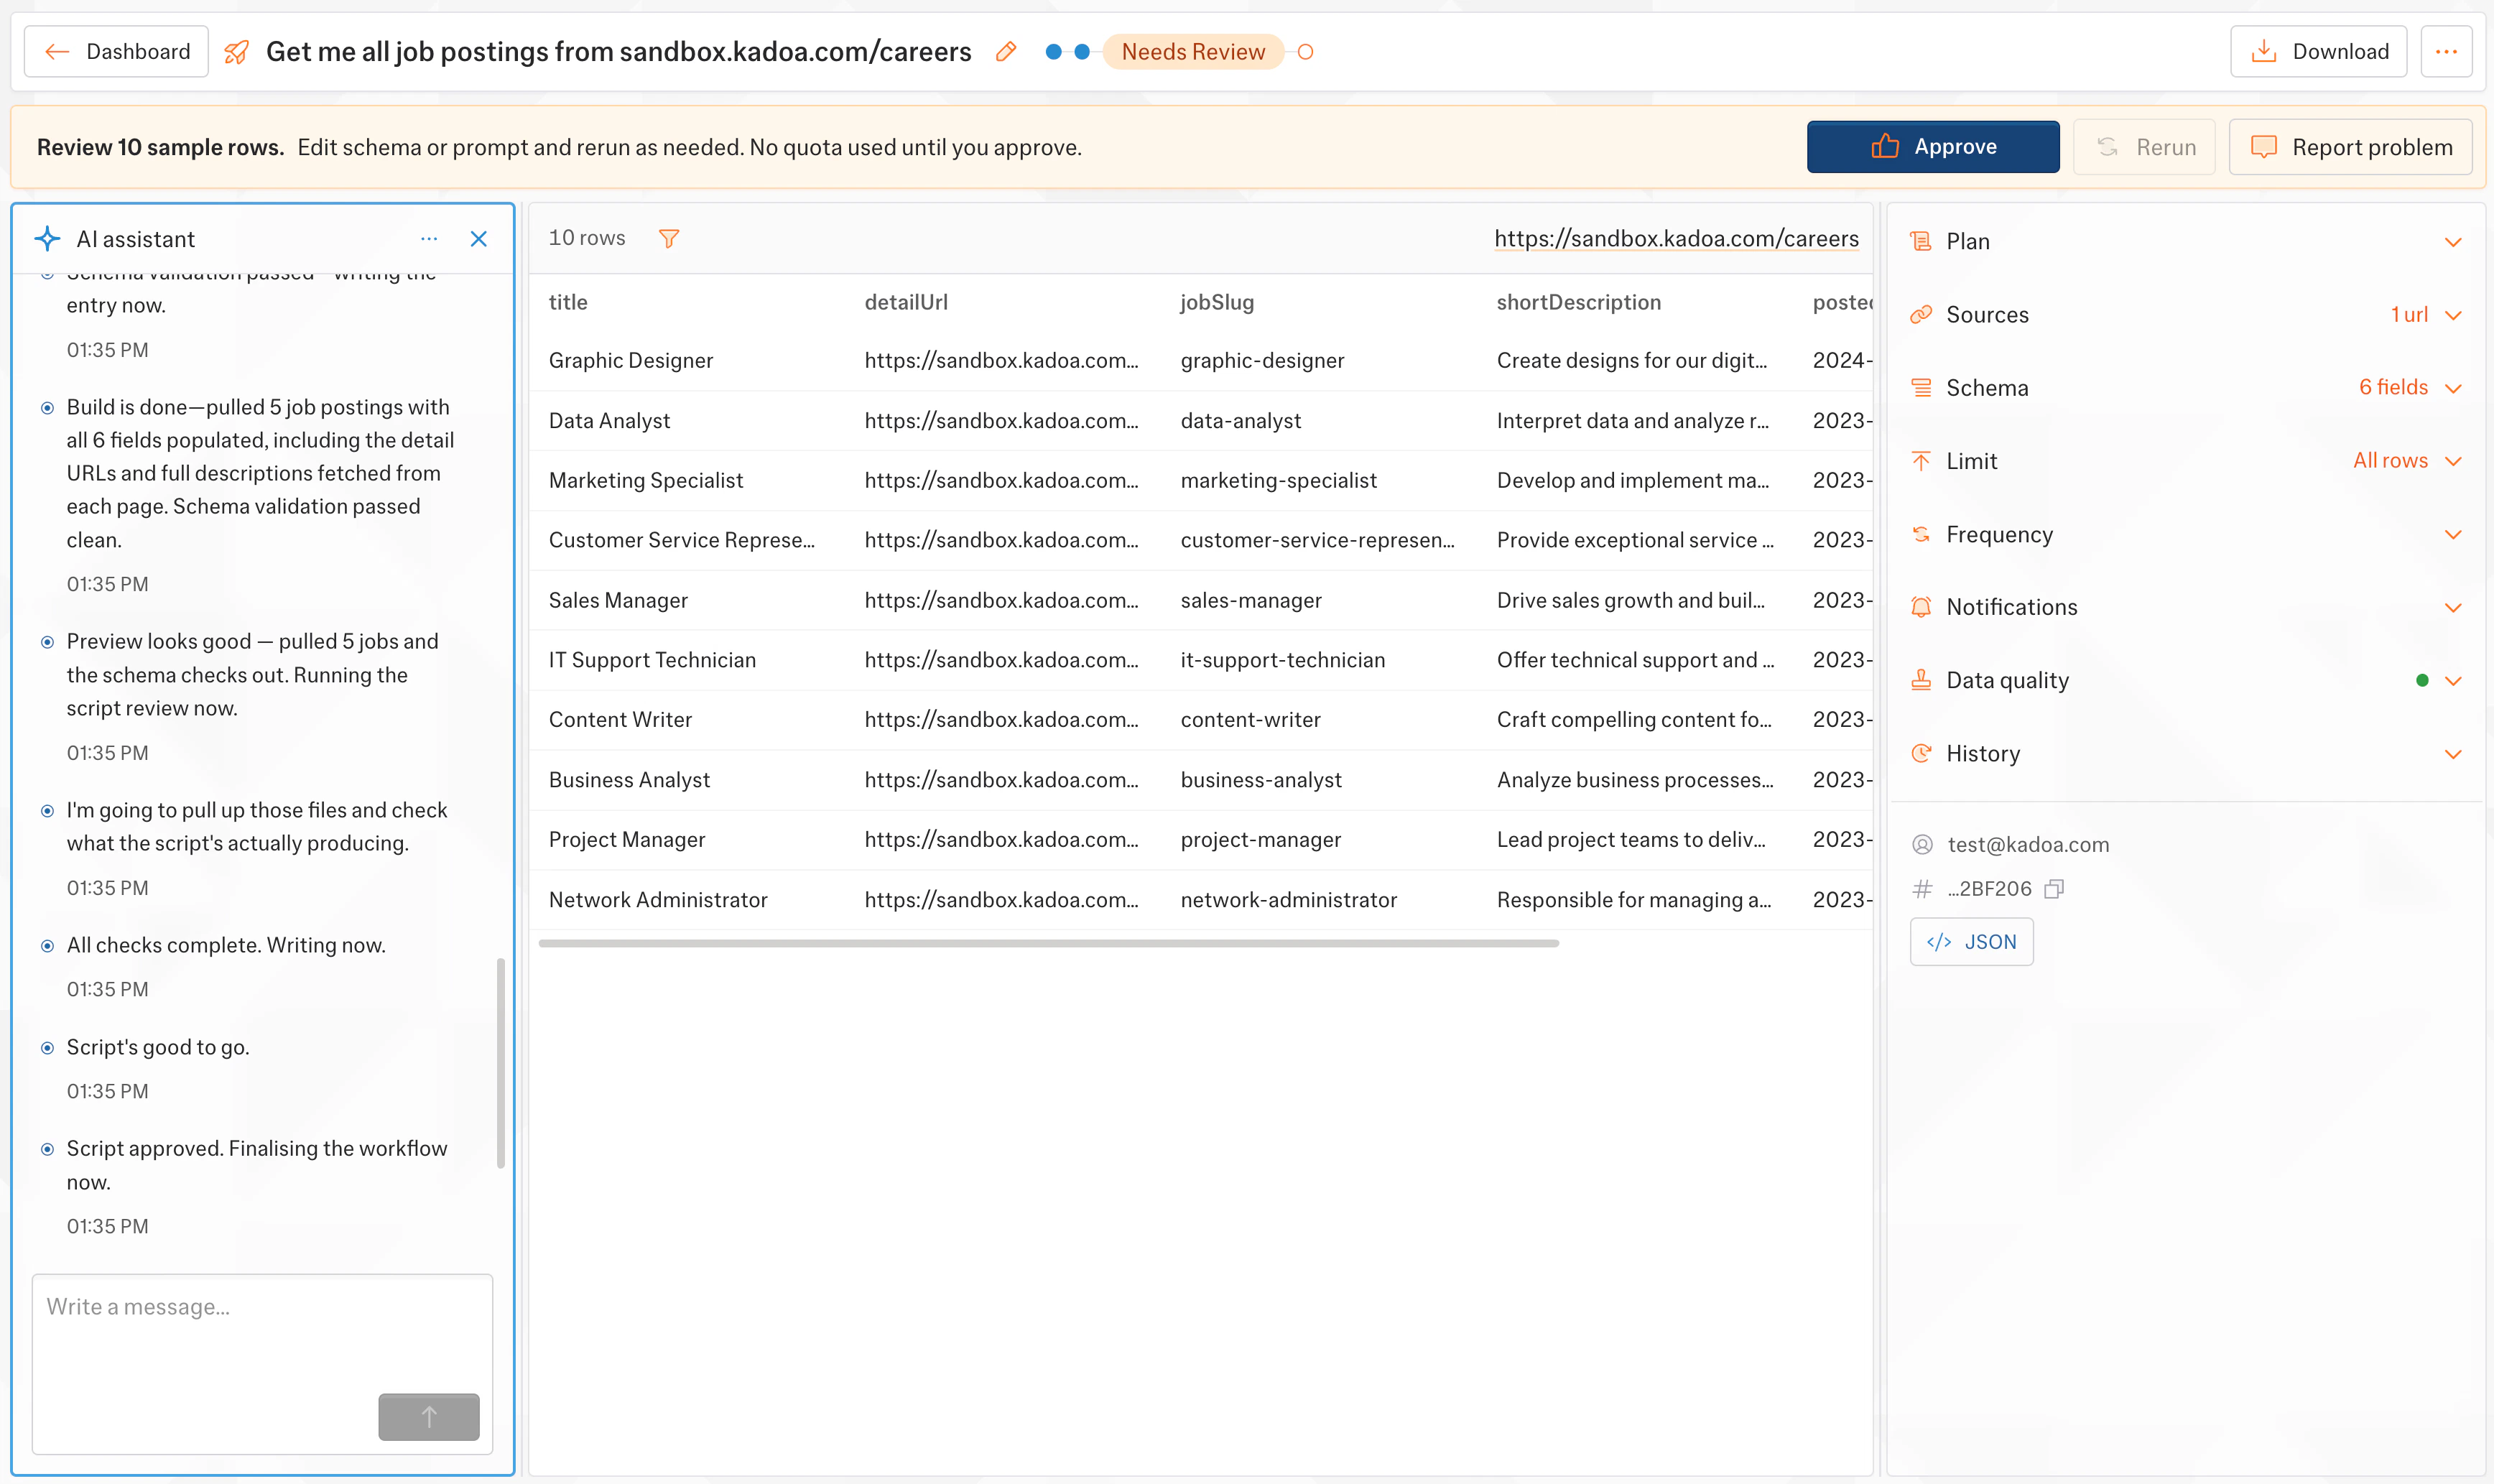This screenshot has height=1484, width=2494.
Task: Click the detailUrl column header
Action: point(906,302)
